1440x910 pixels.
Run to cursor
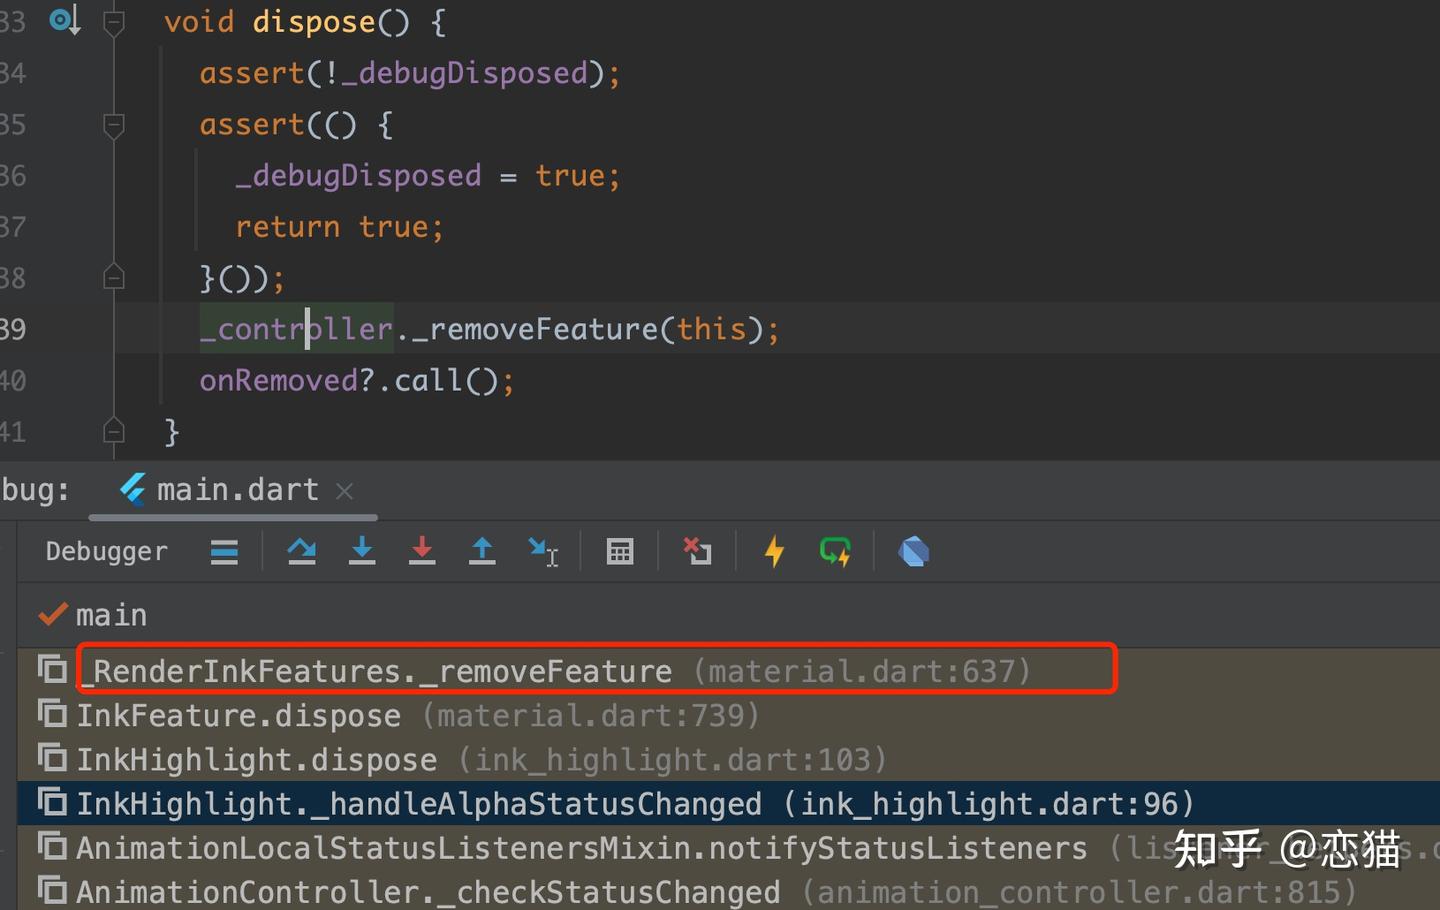[543, 552]
